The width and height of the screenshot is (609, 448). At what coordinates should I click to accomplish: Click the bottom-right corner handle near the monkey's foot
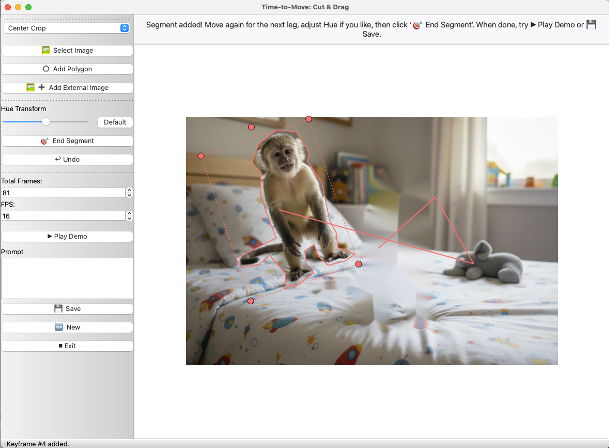point(358,264)
